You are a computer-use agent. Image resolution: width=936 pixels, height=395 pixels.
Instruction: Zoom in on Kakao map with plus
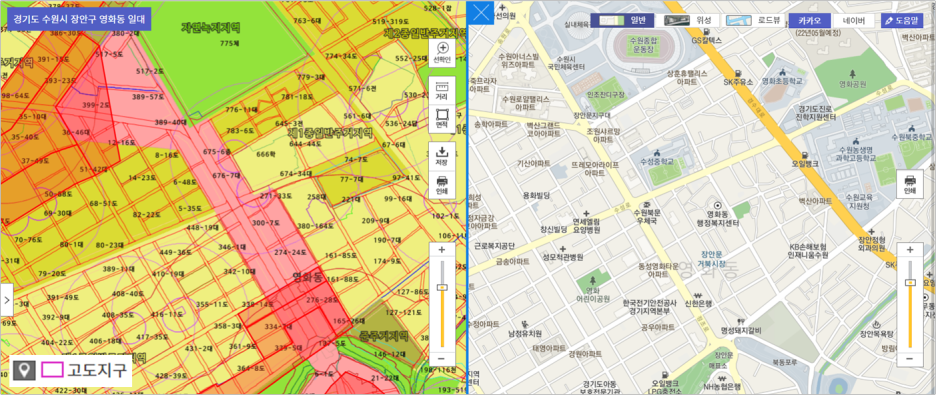coord(910,249)
